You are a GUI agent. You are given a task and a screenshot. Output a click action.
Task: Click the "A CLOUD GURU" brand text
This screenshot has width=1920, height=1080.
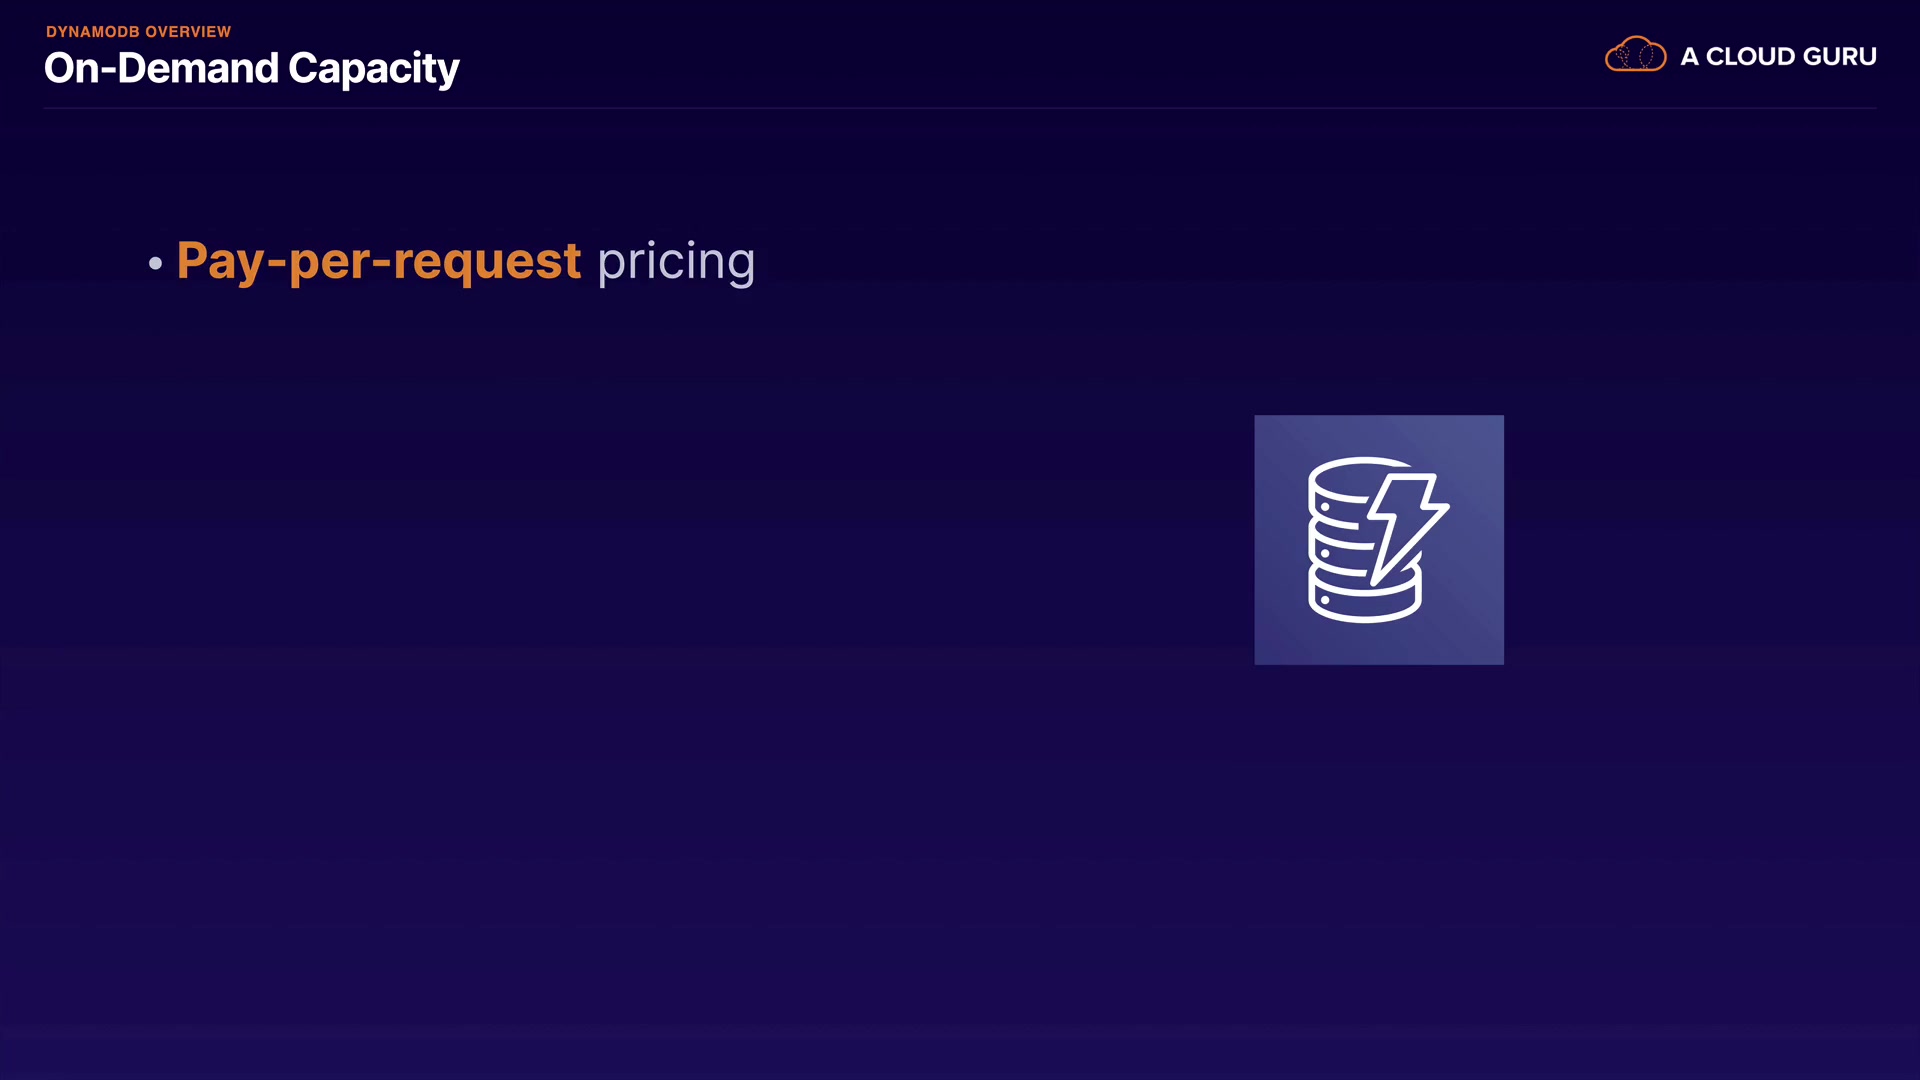[x=1778, y=57]
